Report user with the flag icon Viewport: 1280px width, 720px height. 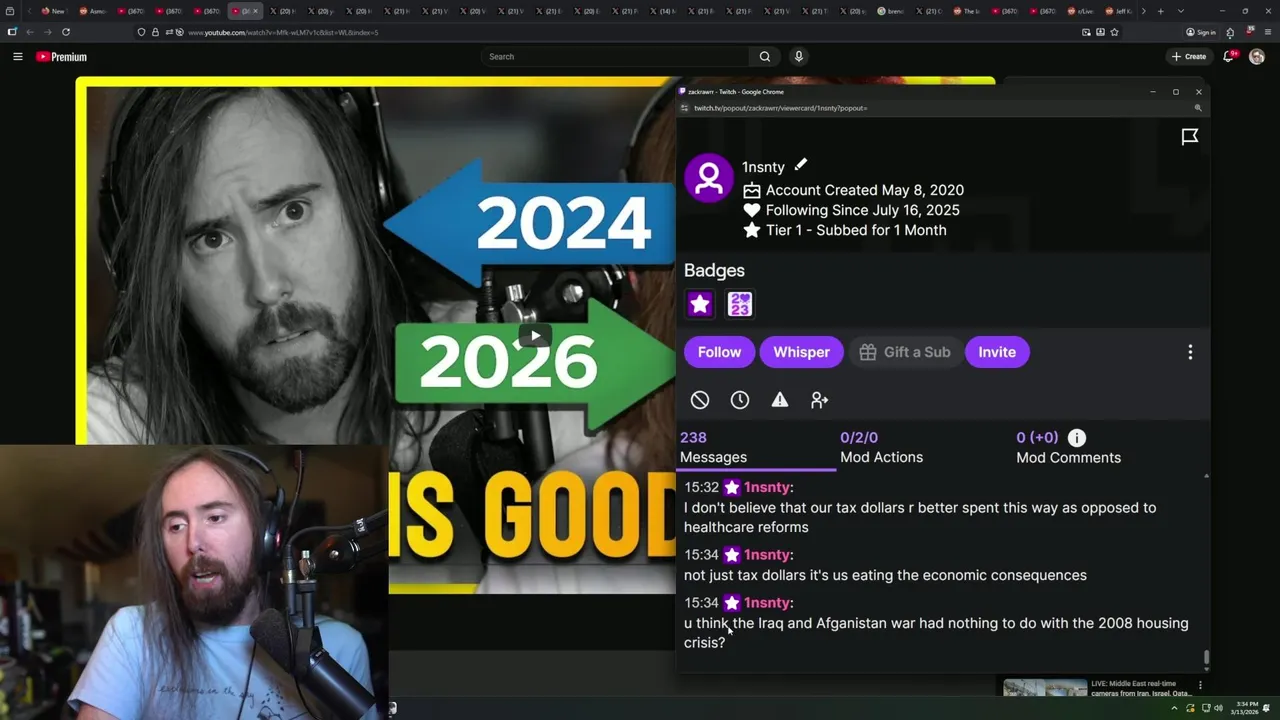1190,137
